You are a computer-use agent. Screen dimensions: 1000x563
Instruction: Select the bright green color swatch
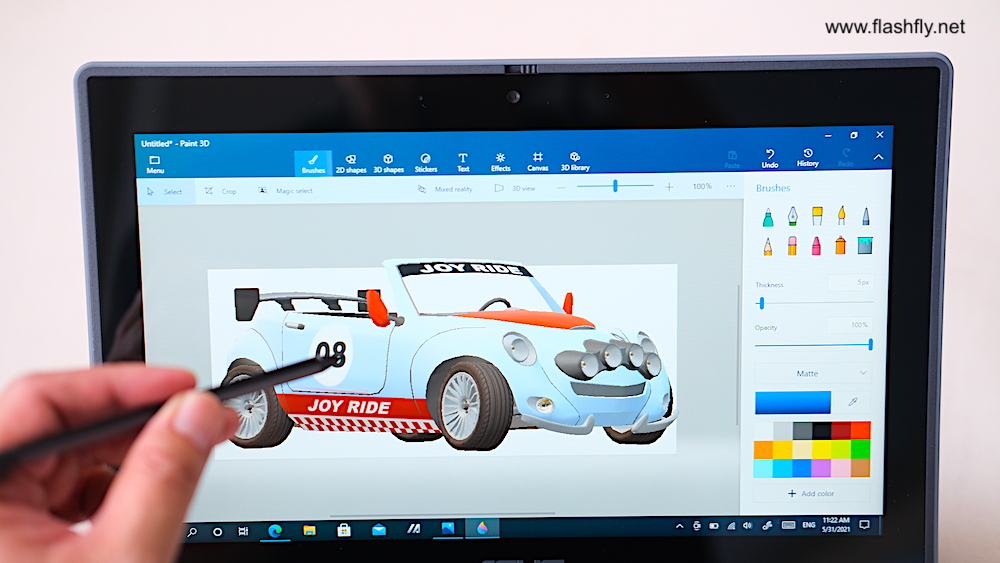click(x=860, y=449)
